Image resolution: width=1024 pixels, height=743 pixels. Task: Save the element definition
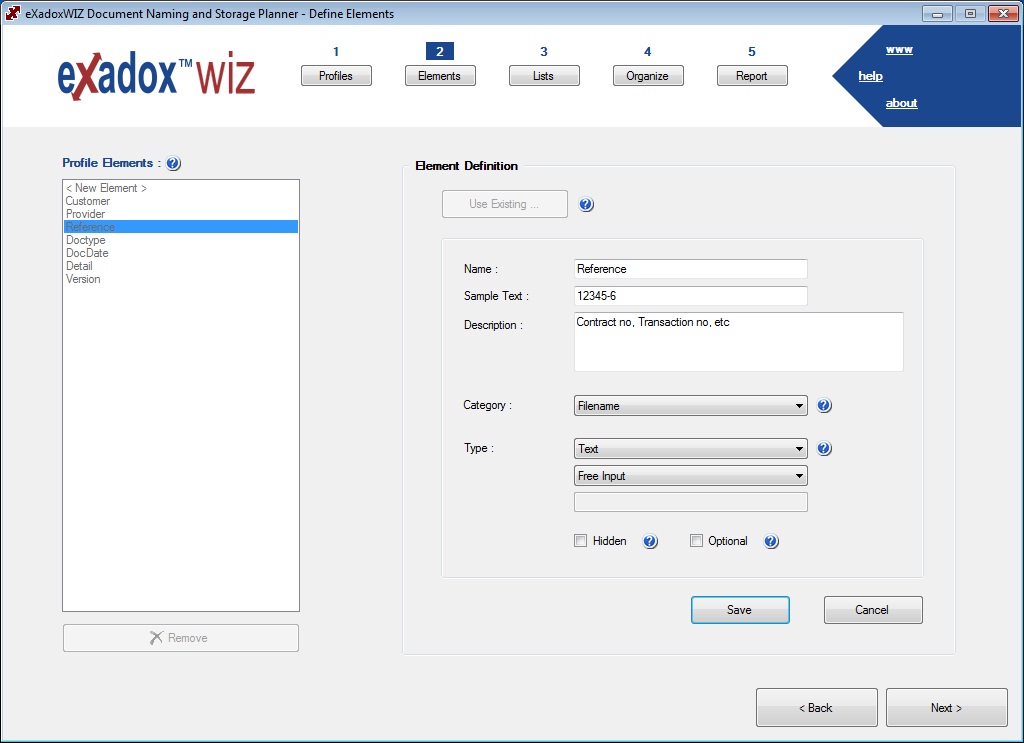[x=740, y=610]
